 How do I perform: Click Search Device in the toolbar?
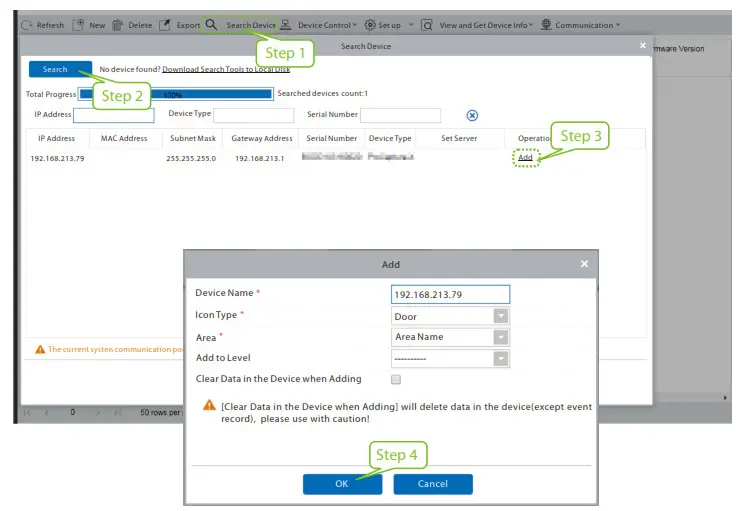pyautogui.click(x=251, y=25)
